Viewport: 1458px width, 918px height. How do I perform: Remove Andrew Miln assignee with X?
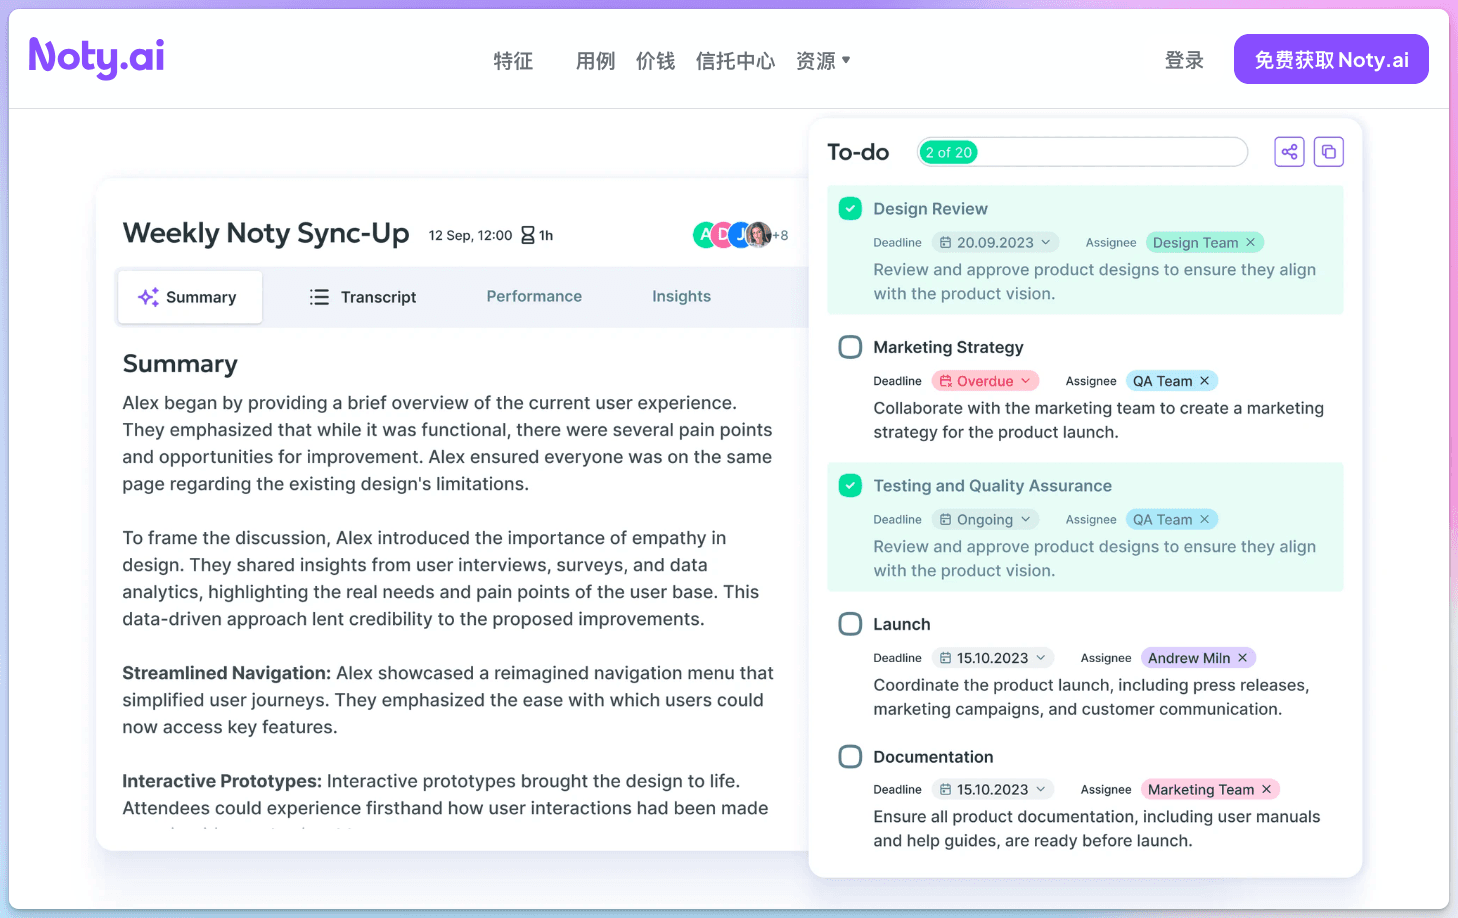click(1242, 658)
